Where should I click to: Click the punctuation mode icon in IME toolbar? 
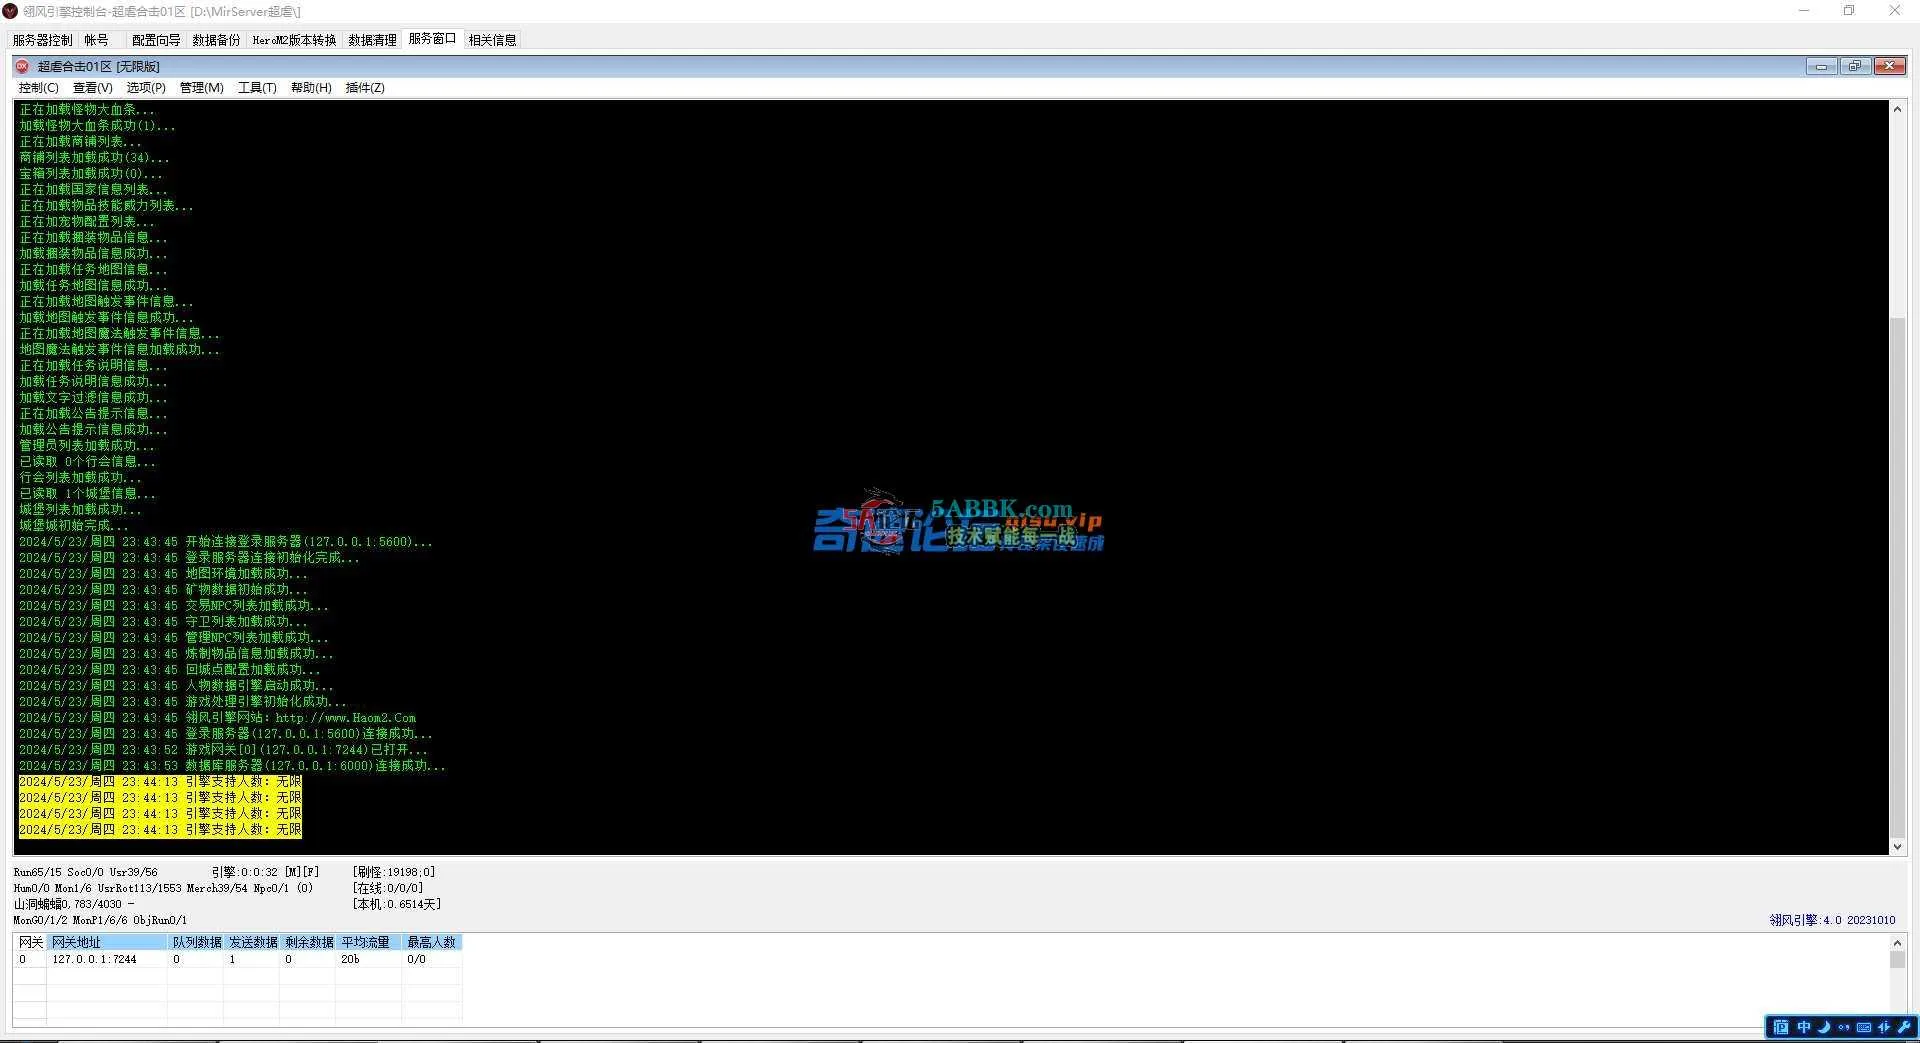click(1844, 1027)
